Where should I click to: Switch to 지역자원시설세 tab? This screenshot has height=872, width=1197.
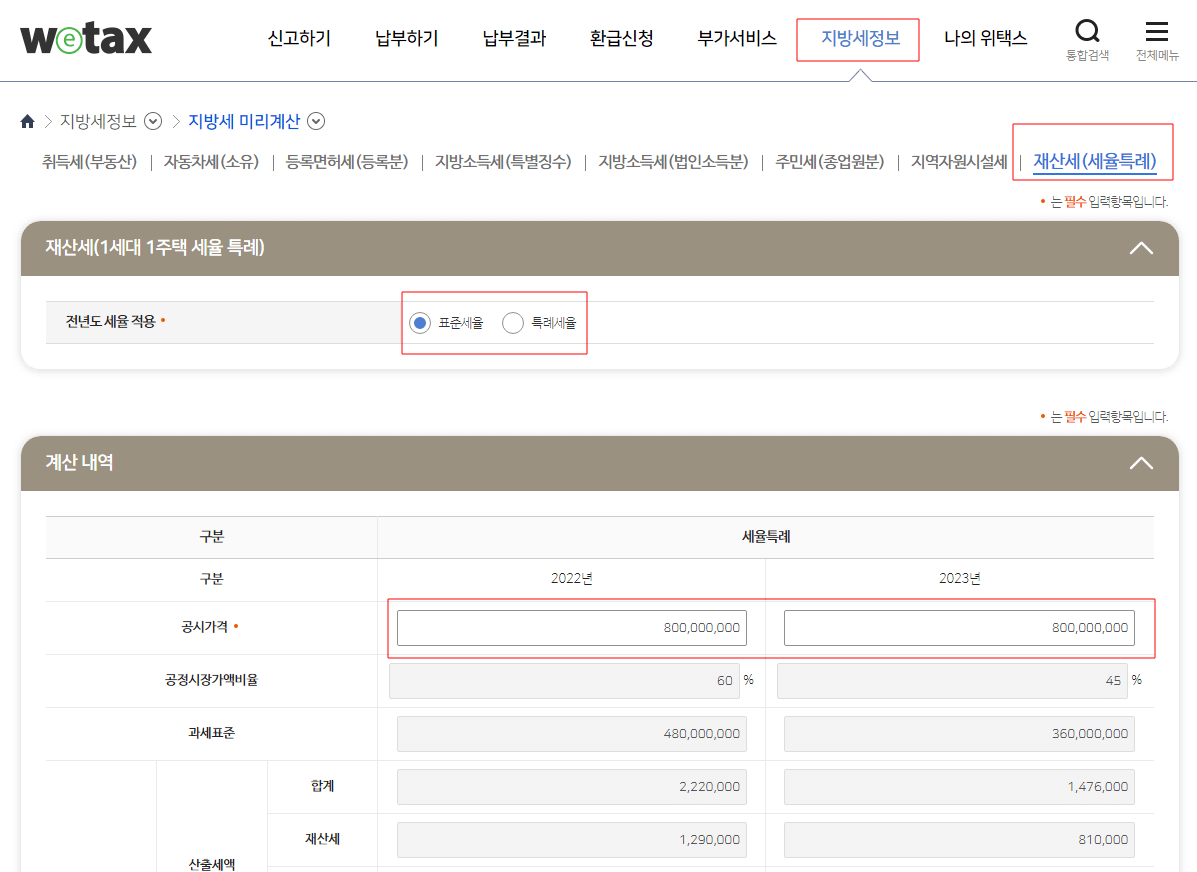tap(959, 162)
